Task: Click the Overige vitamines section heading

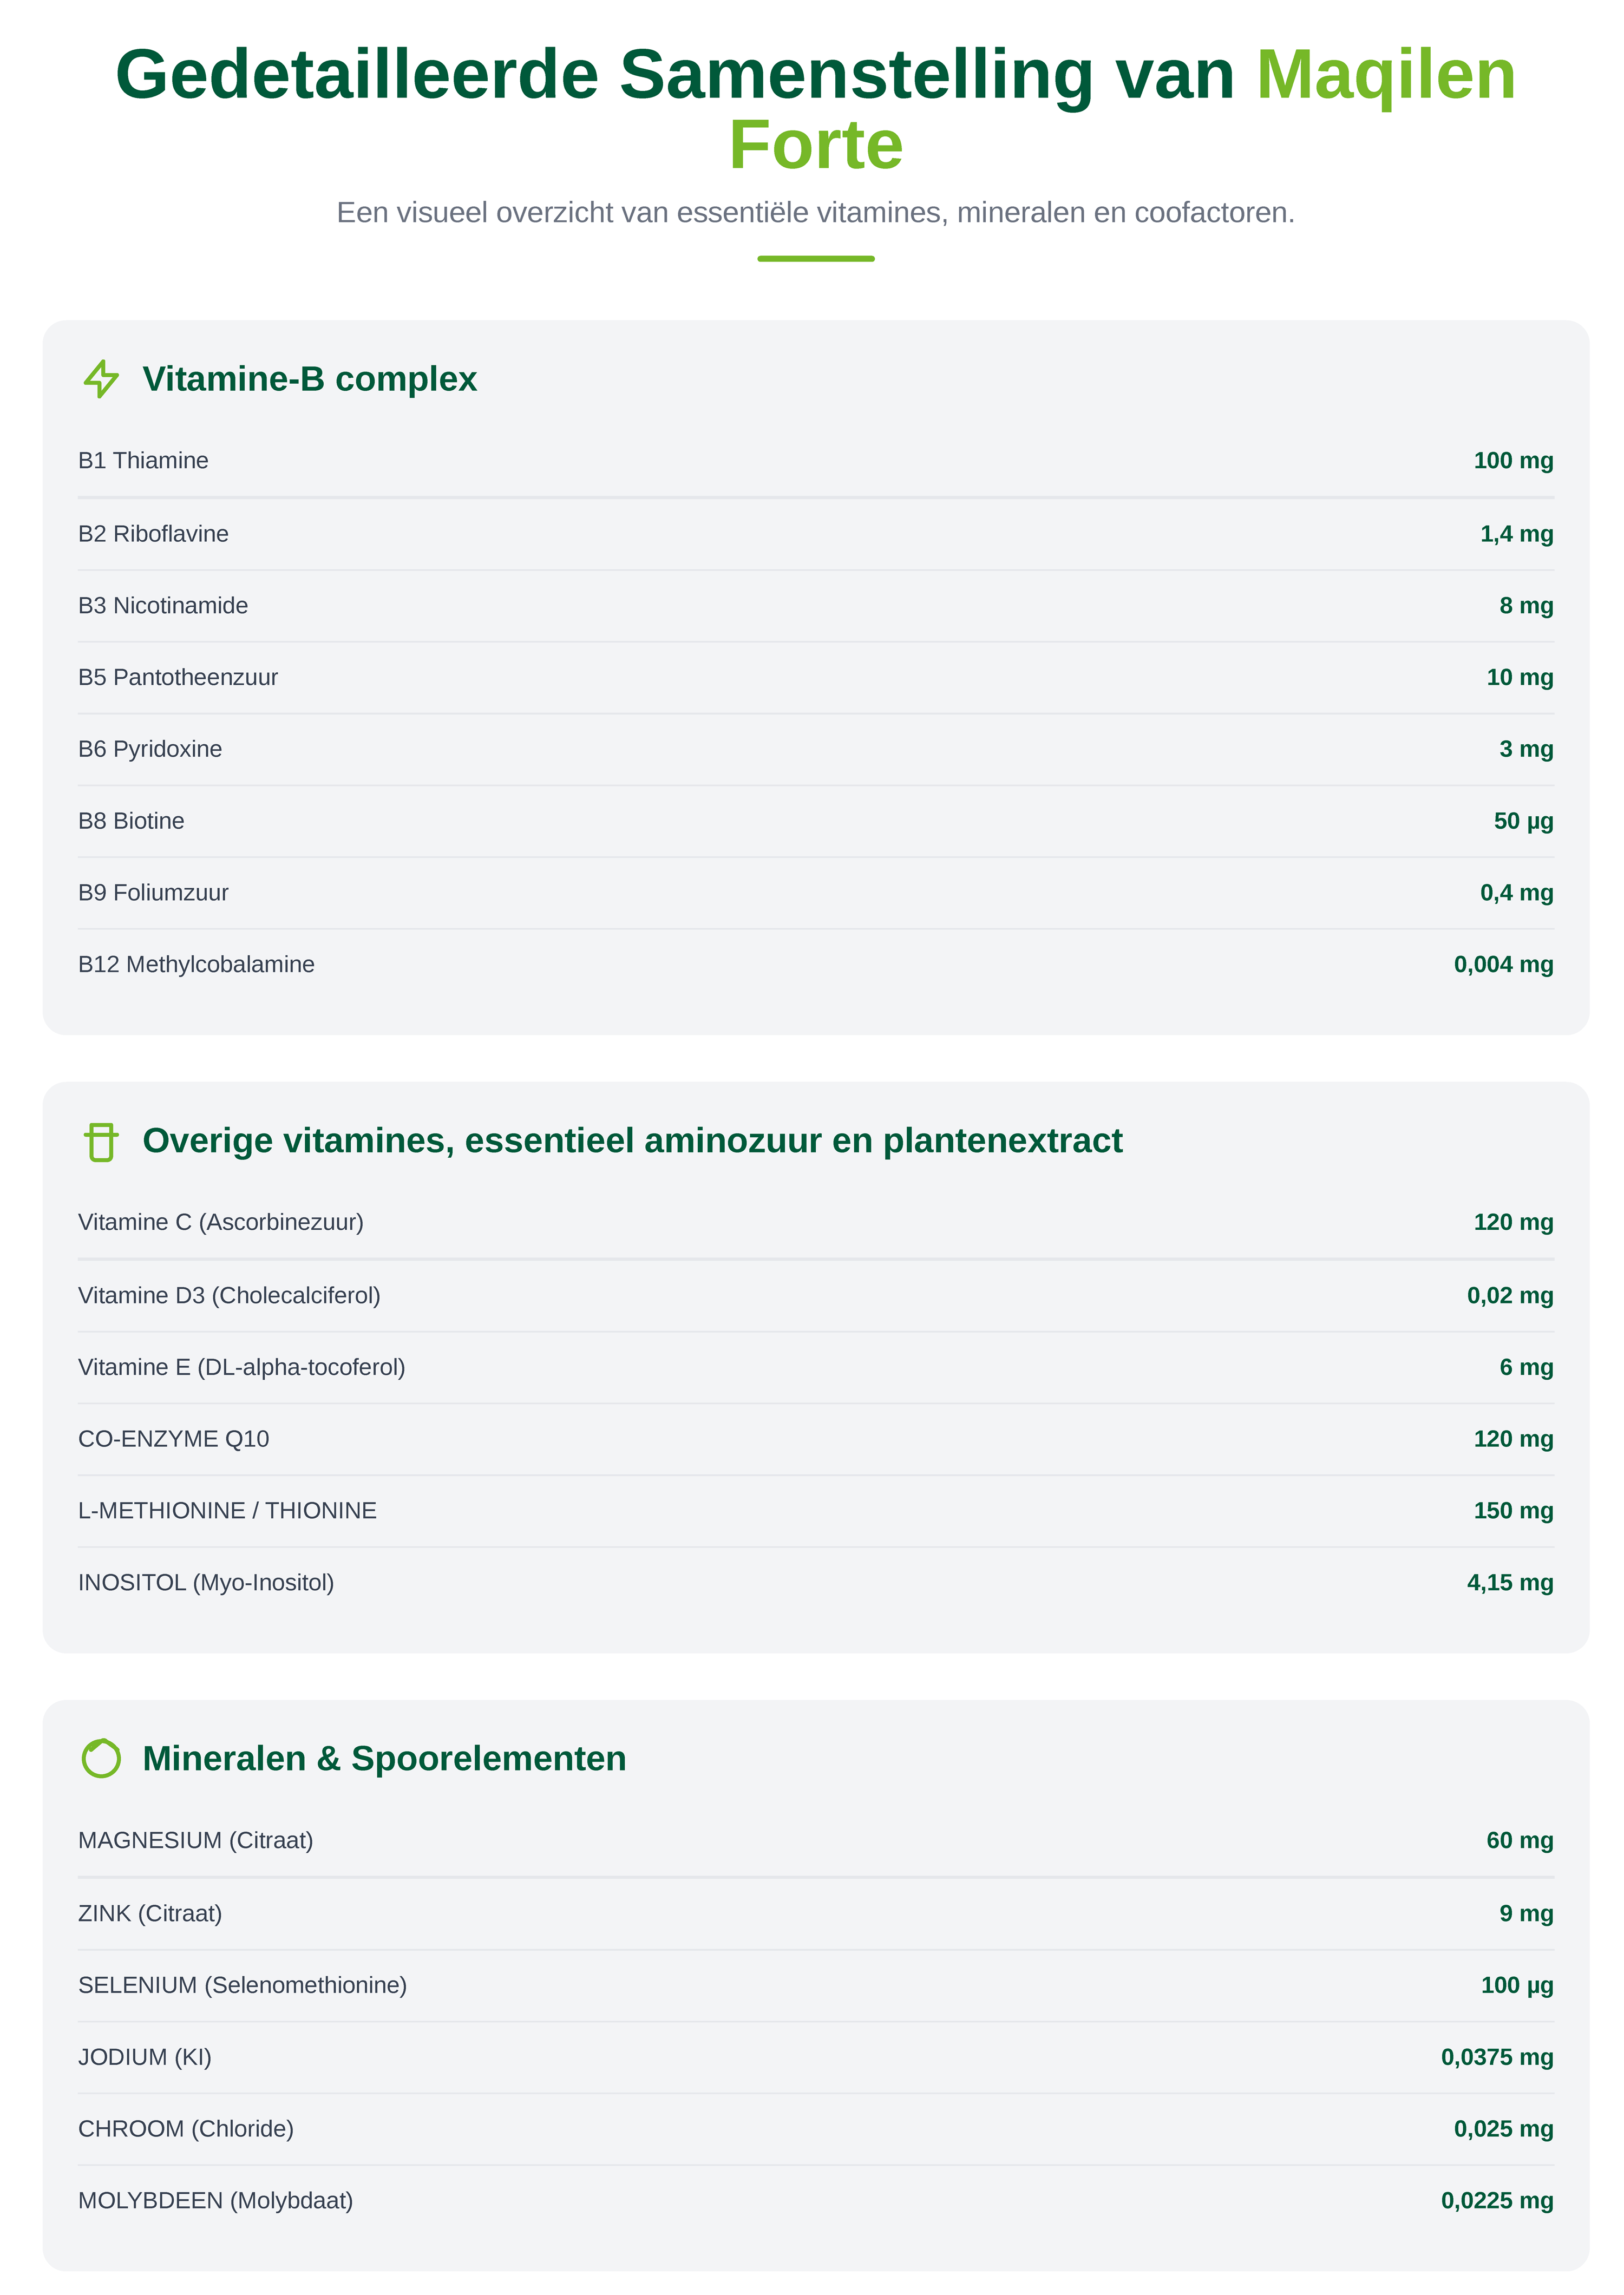Action: 632,1141
